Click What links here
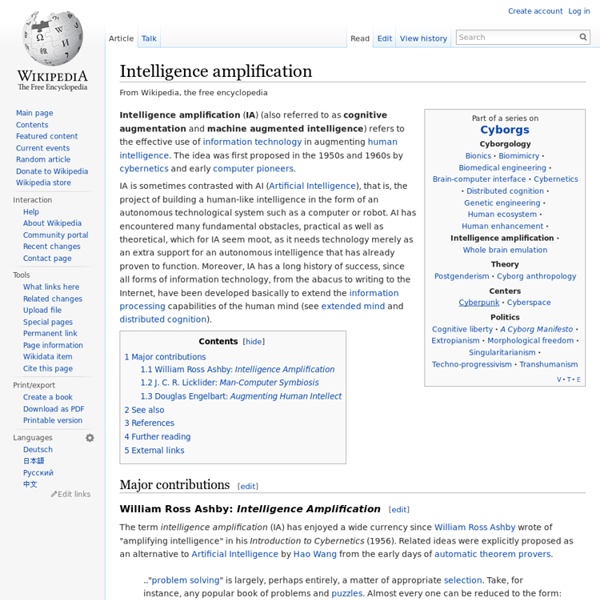This screenshot has width=600, height=600. pos(51,287)
